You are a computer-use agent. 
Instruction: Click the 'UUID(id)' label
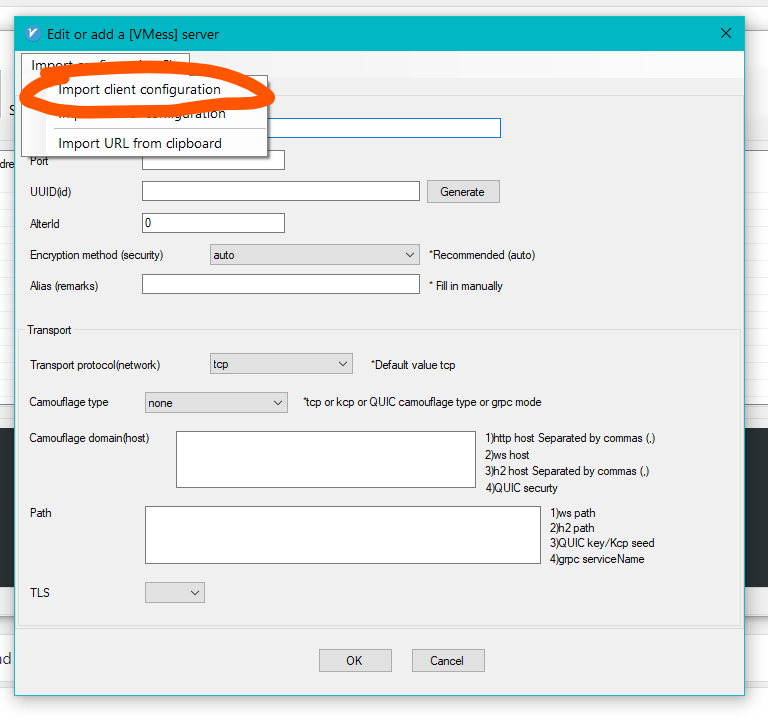50,192
